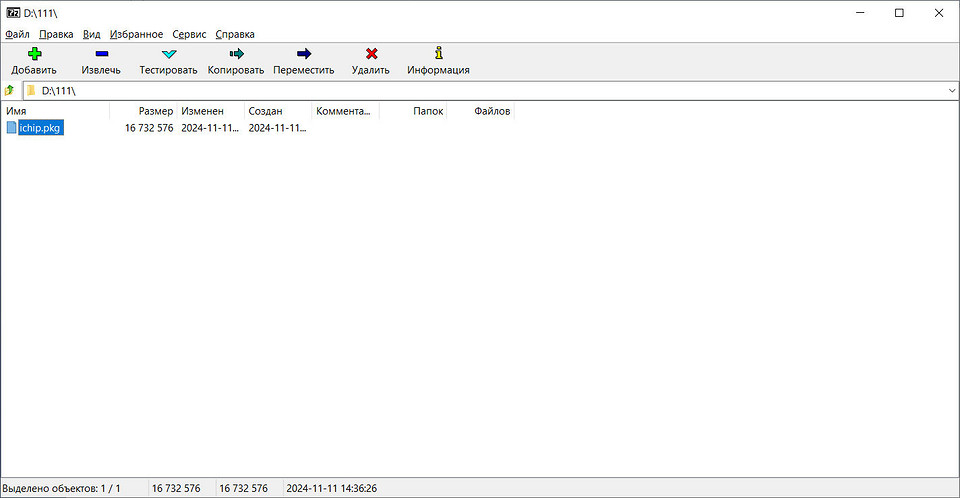Click the green plus Добавить icon

[x=34, y=54]
